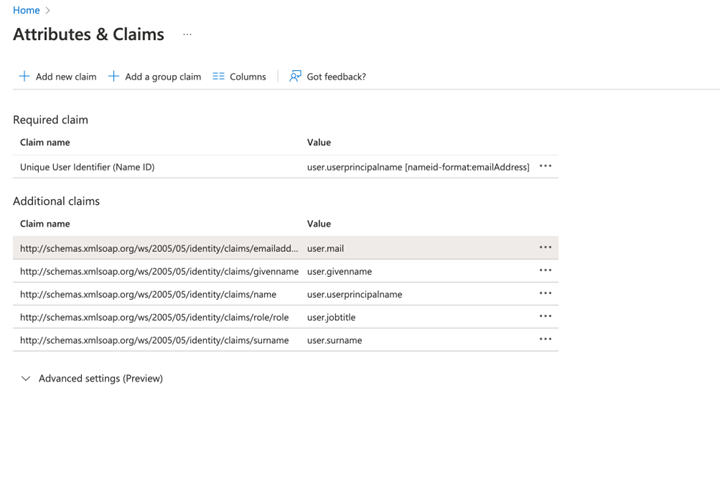This screenshot has height=484, width=720.
Task: Open options menu for the user.userprincipalname name claim
Action: [x=545, y=294]
